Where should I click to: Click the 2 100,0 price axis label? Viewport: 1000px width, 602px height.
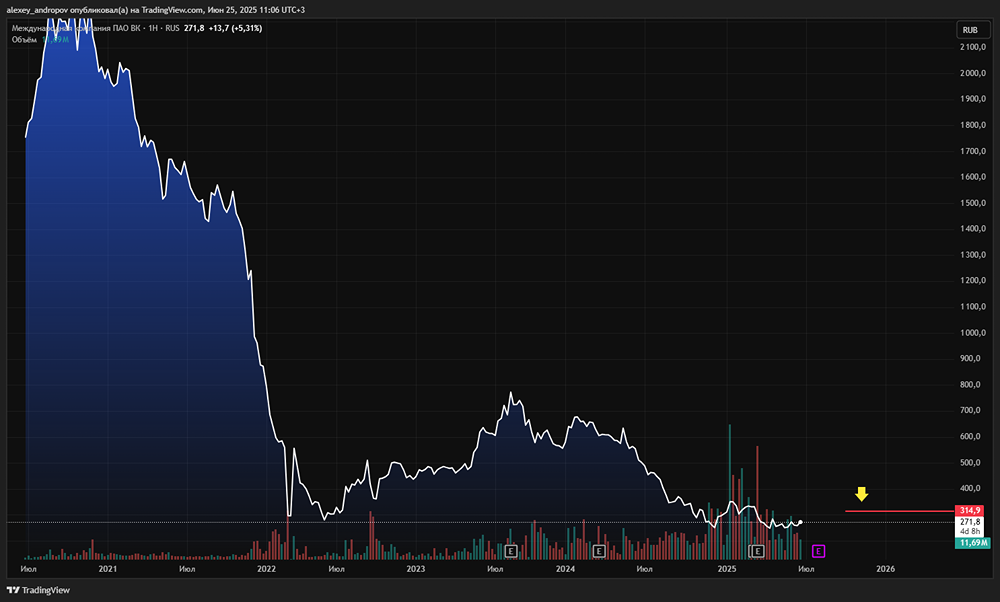pyautogui.click(x=973, y=47)
